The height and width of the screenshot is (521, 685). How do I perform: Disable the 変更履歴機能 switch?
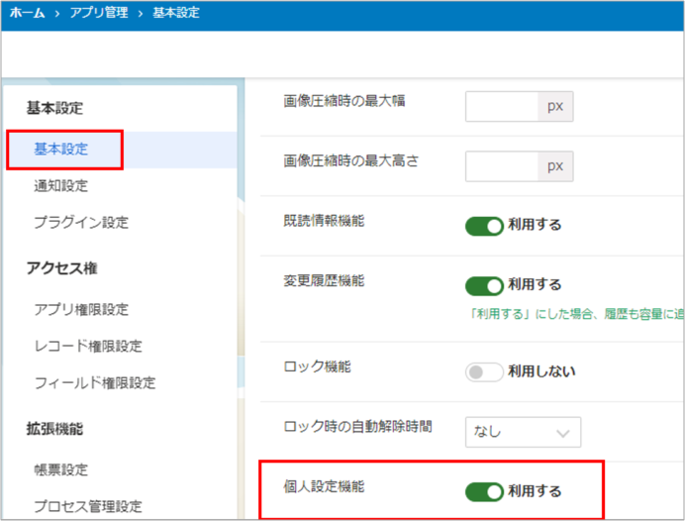484,285
